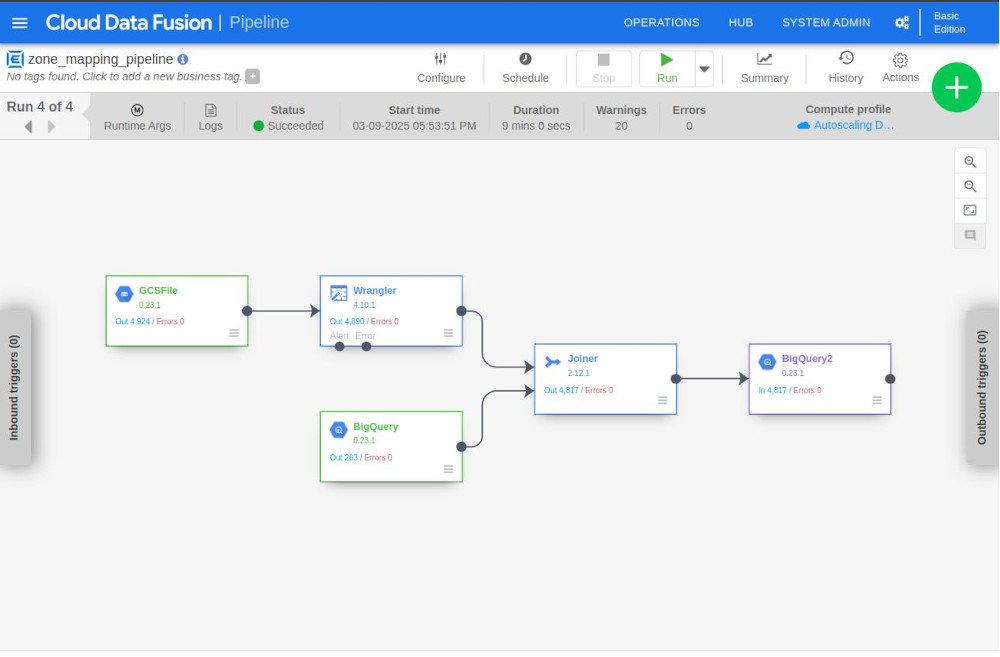The height and width of the screenshot is (657, 1000).
Task: Open the Joiner node hamburger menu
Action: click(663, 401)
